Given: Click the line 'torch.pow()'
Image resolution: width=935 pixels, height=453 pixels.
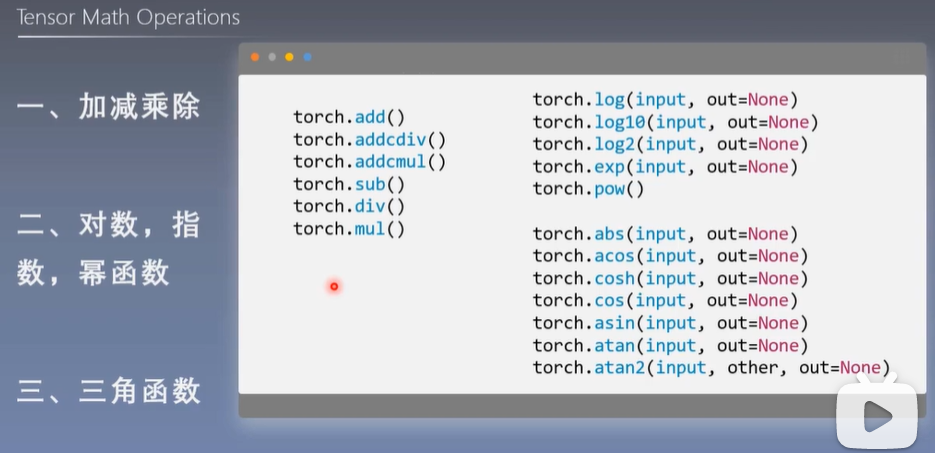Looking at the screenshot, I should click(x=589, y=189).
